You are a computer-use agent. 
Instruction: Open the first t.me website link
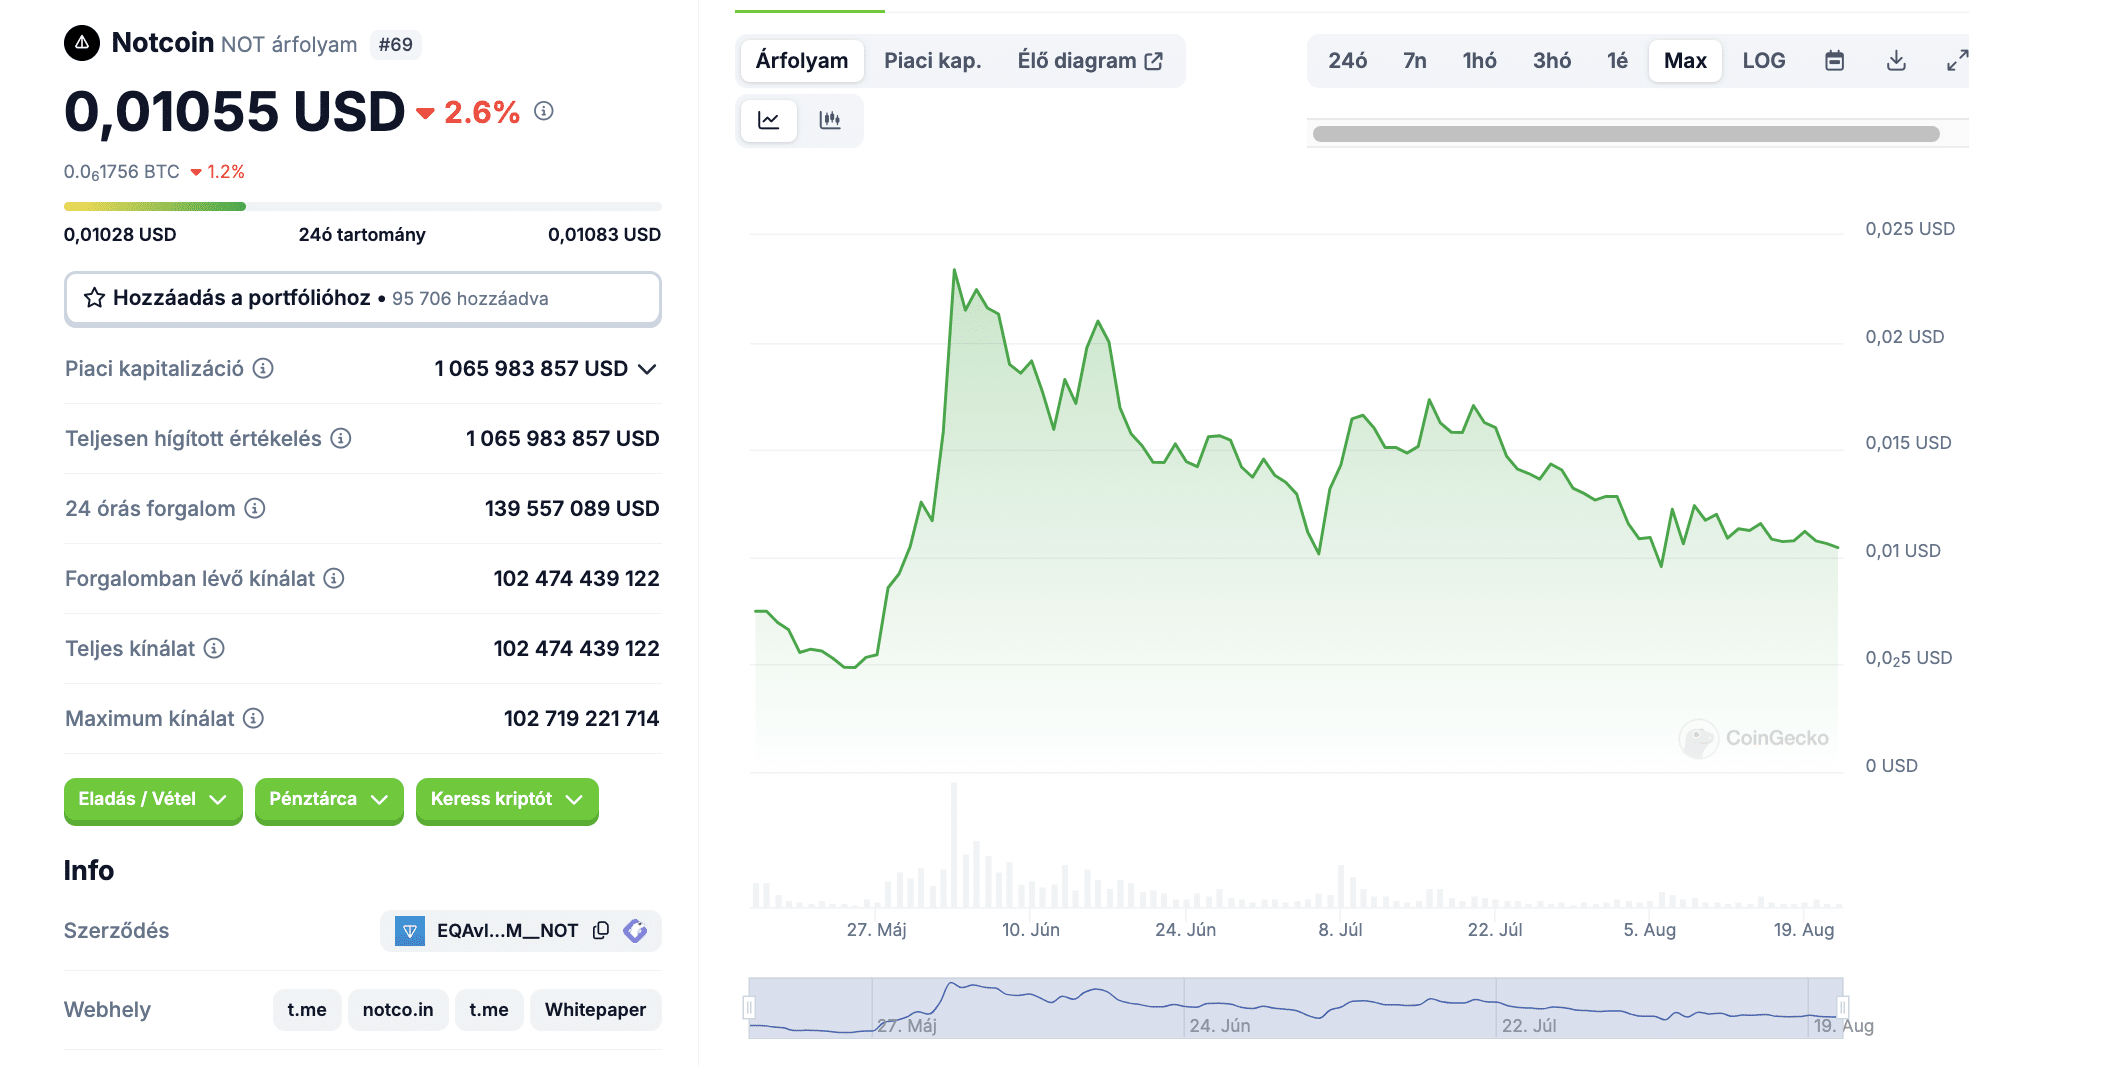pos(307,1010)
